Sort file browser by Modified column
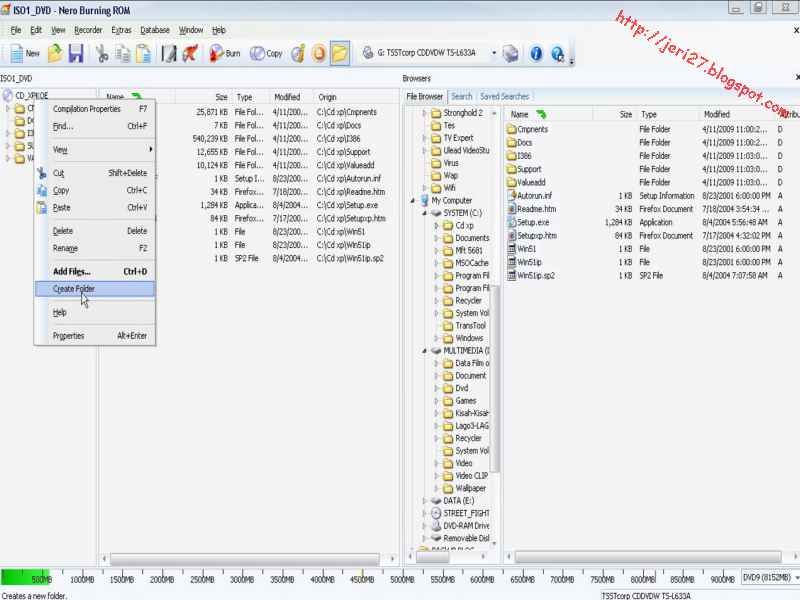The height and width of the screenshot is (600, 800). click(x=738, y=114)
